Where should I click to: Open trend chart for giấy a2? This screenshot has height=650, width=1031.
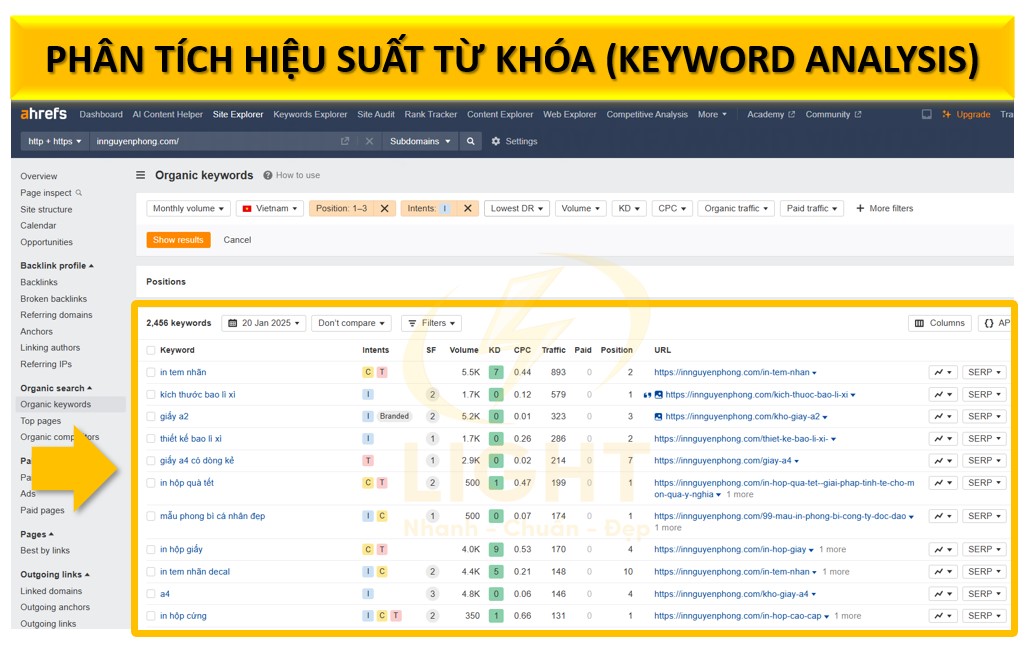tap(943, 416)
